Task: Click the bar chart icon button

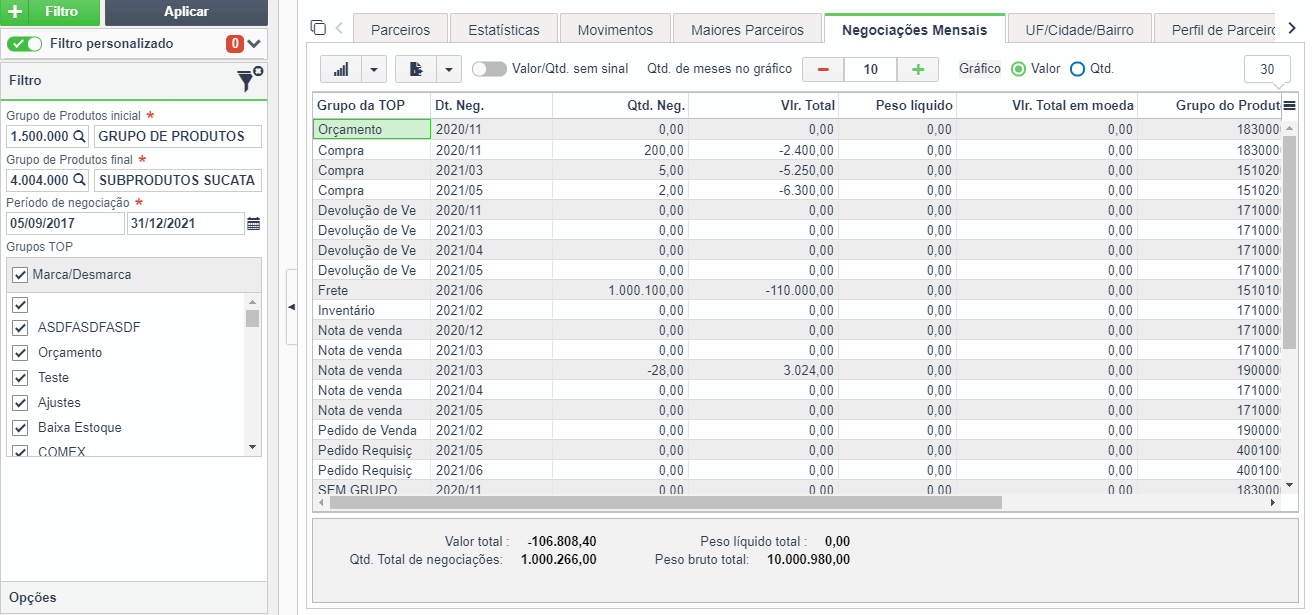Action: point(341,69)
